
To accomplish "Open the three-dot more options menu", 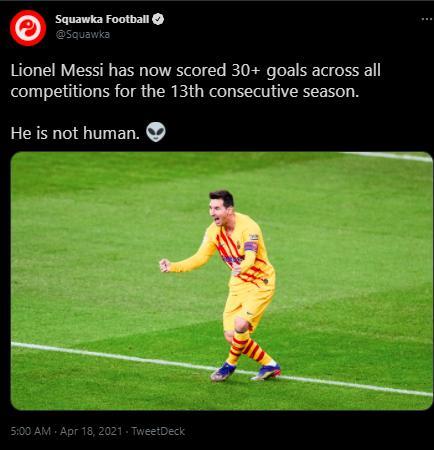I will [427, 19].
